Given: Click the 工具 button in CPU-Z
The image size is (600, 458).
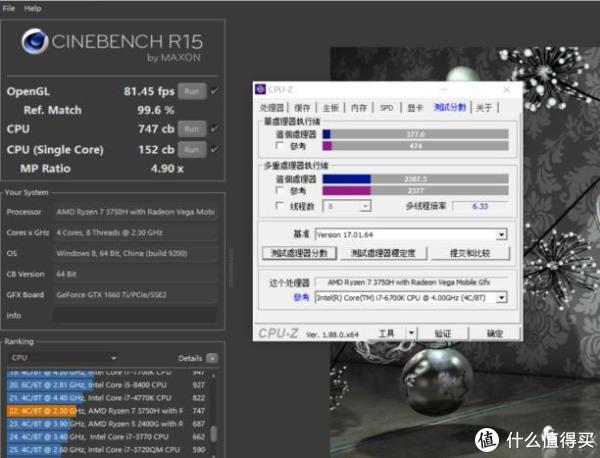Looking at the screenshot, I should point(386,334).
